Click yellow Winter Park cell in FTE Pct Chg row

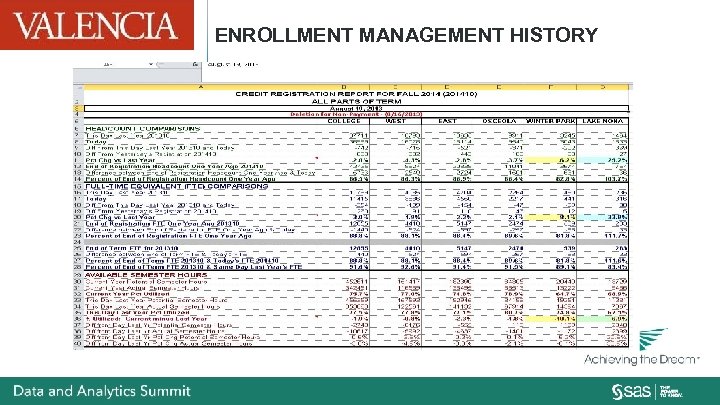550,217
